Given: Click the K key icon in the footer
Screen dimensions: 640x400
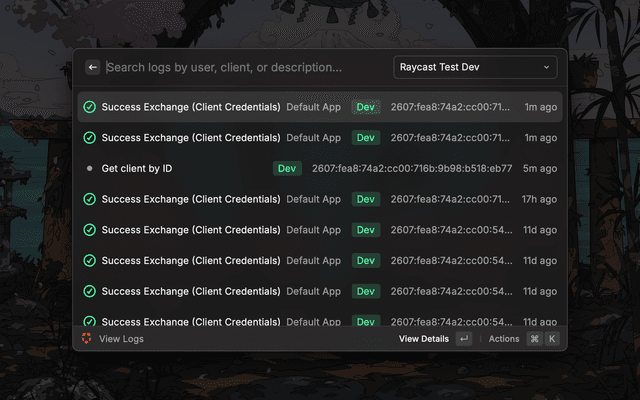Looking at the screenshot, I should pyautogui.click(x=551, y=339).
